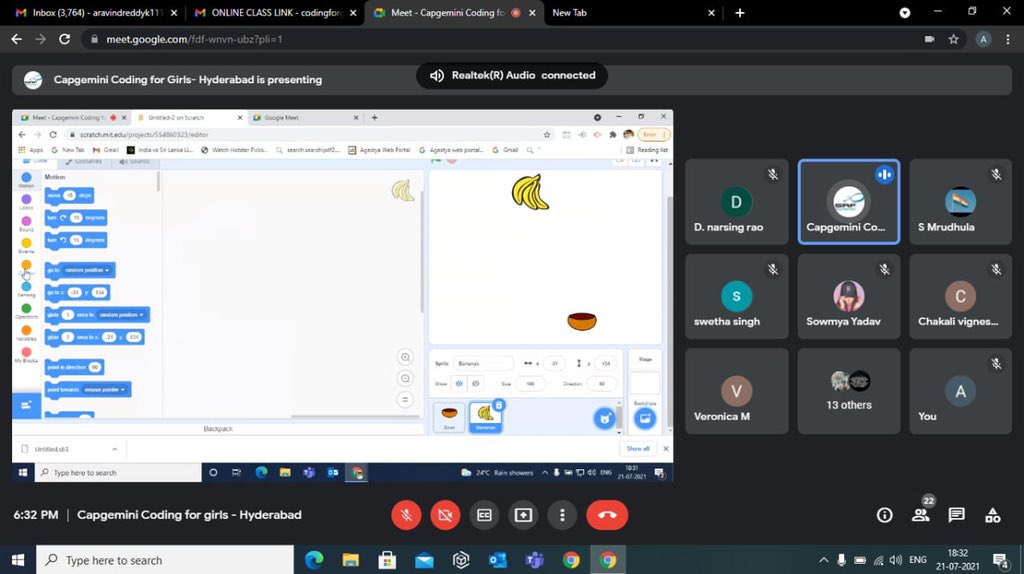
Task: Select the Looks blocks category
Action: click(x=26, y=202)
